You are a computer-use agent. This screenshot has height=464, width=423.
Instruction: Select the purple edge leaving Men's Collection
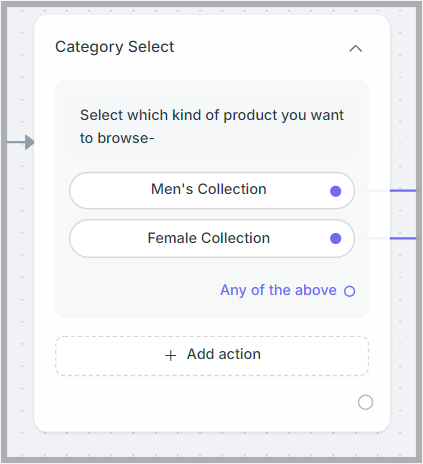click(403, 191)
